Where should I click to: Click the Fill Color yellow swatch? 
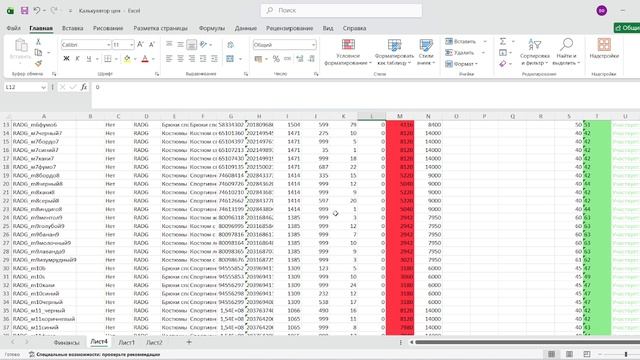tap(127, 59)
